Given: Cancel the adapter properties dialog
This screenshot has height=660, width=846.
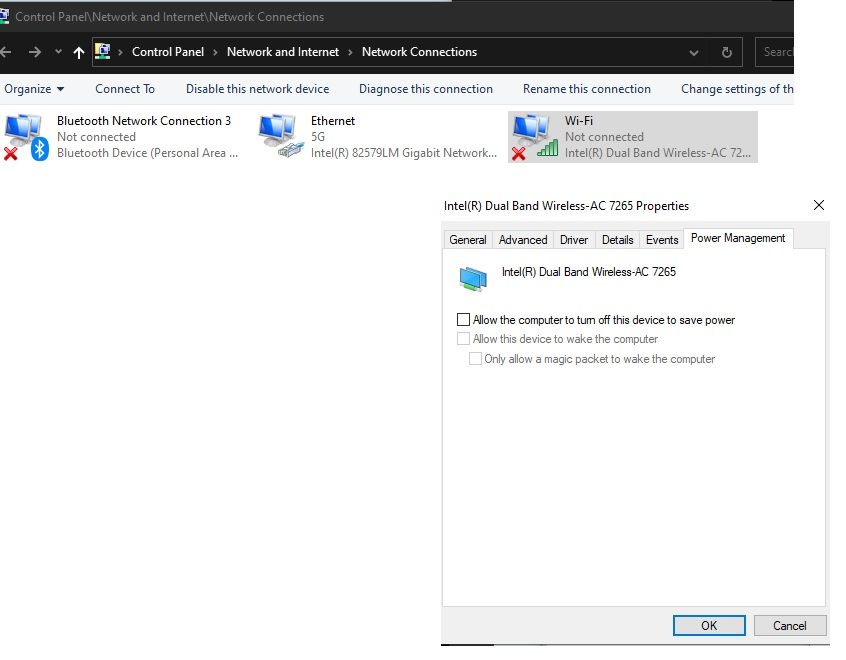Looking at the screenshot, I should 789,625.
